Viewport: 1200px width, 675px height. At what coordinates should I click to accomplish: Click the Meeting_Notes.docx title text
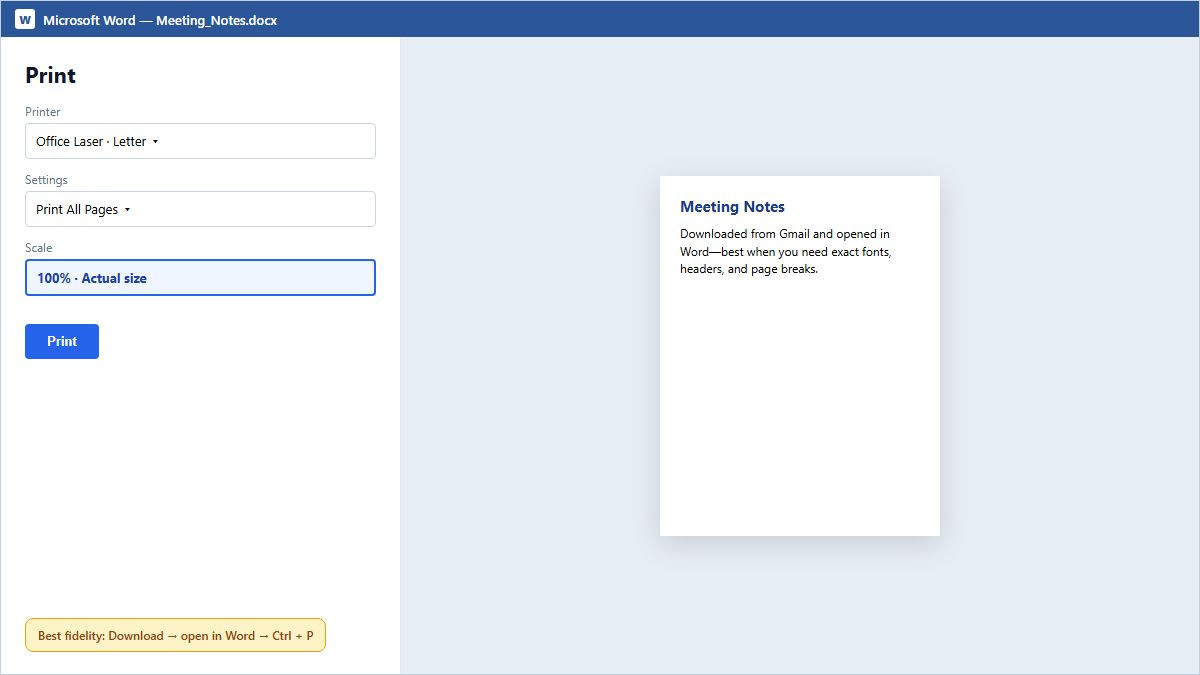point(216,20)
